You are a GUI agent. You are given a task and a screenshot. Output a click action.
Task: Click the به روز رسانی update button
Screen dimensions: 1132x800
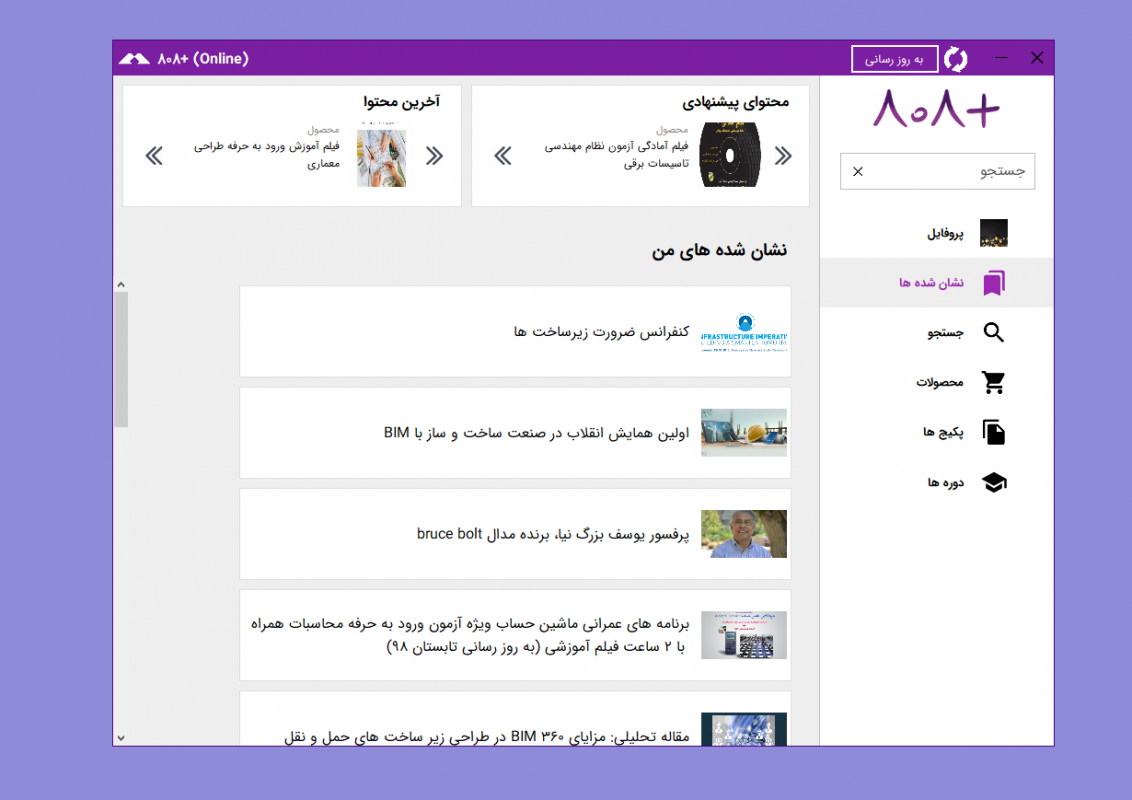(x=894, y=59)
